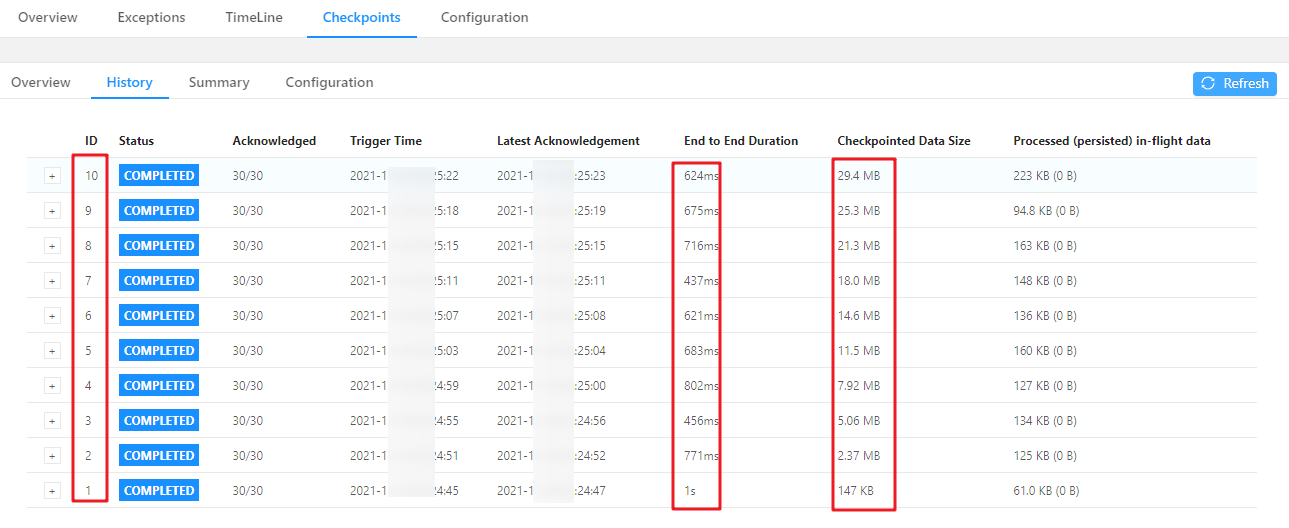Open the TimeLine tab
The image size is (1289, 528).
pyautogui.click(x=254, y=18)
